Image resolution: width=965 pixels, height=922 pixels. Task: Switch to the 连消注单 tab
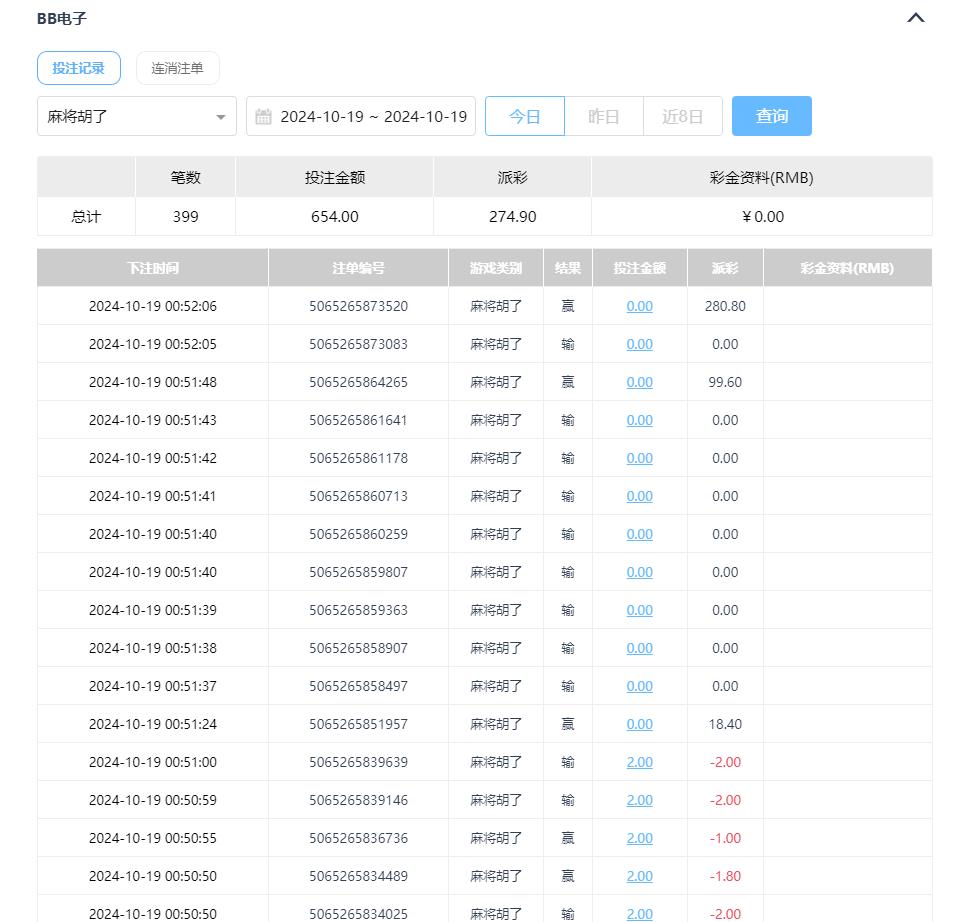(x=177, y=68)
